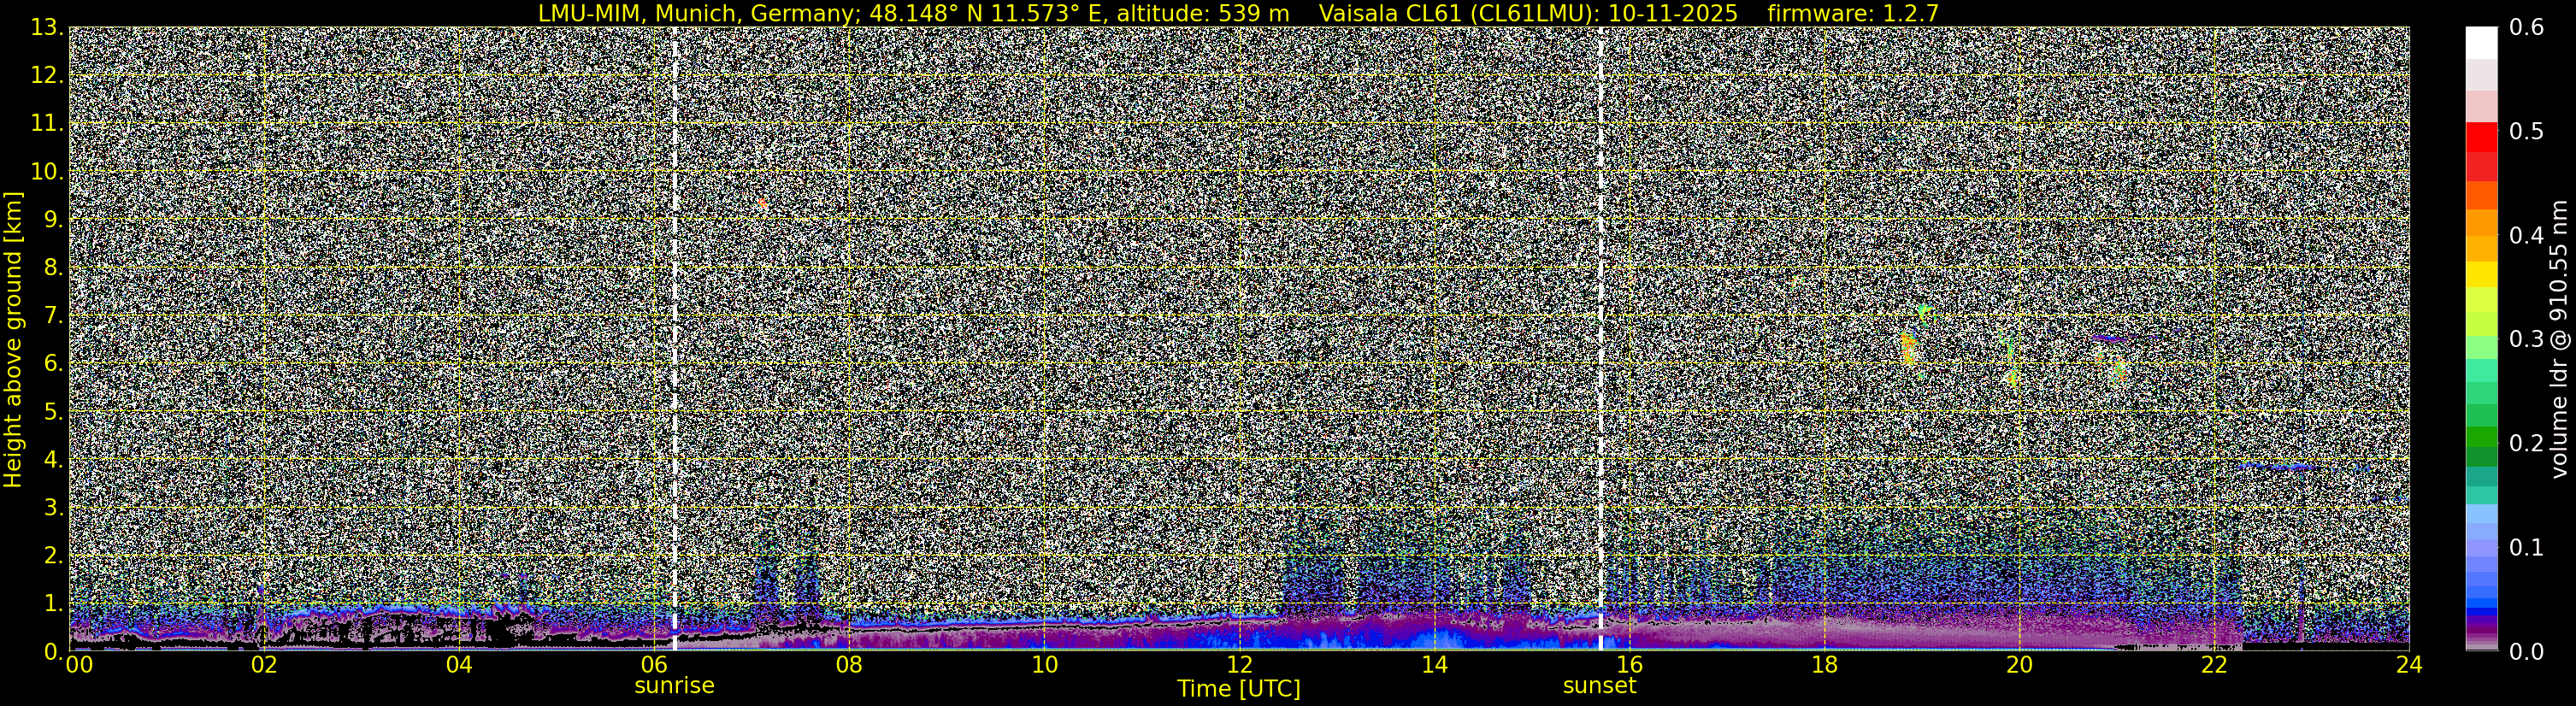This screenshot has width=2576, height=706.
Task: Click the height axis tick label '3.'
Action: (53, 508)
